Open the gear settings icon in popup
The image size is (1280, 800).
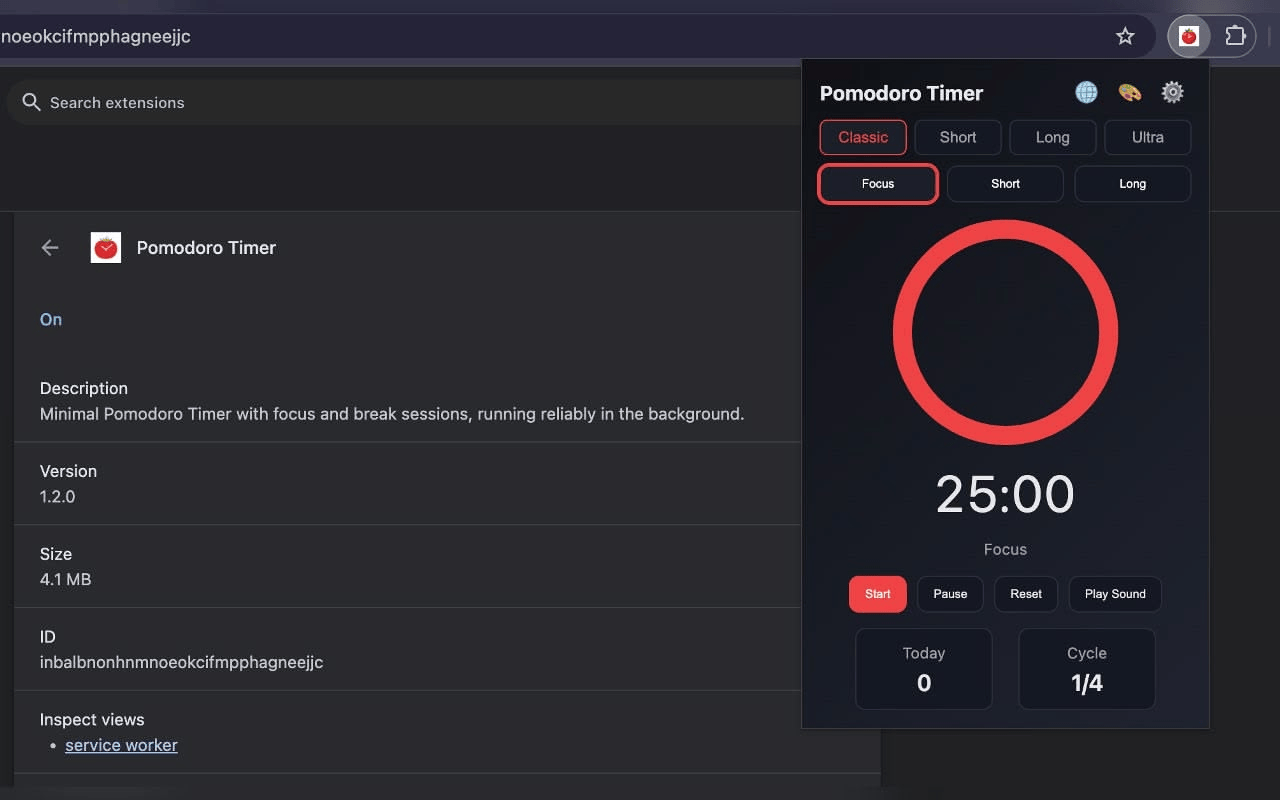[x=1172, y=93]
